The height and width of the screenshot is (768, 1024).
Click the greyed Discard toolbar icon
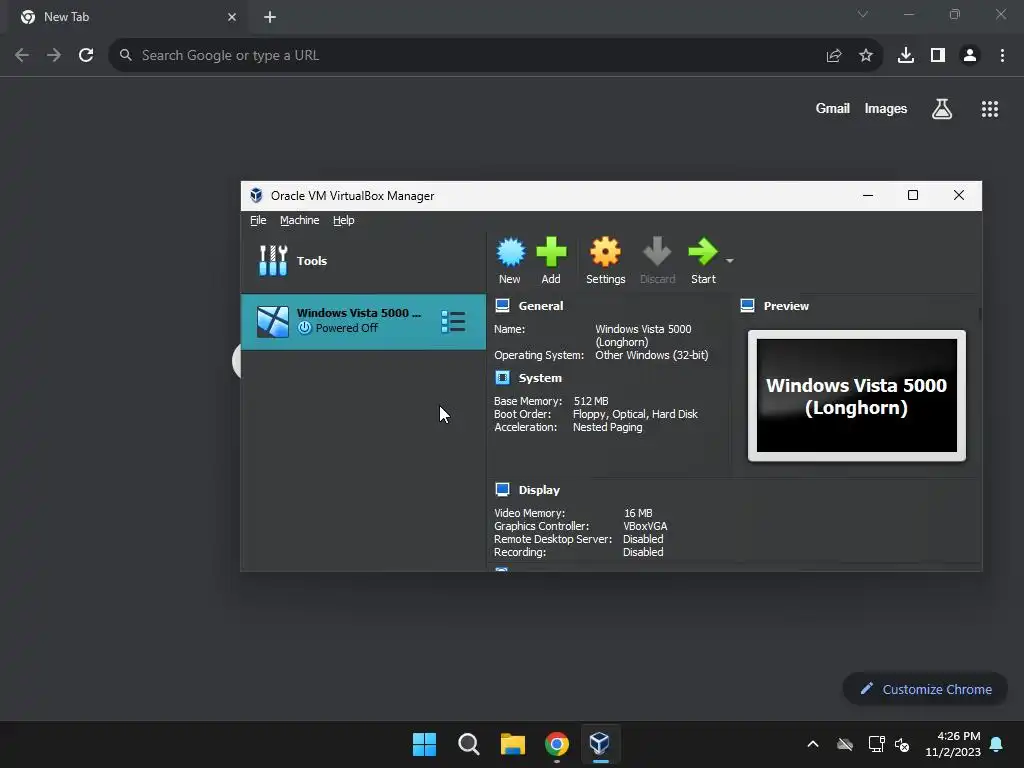[x=657, y=252]
